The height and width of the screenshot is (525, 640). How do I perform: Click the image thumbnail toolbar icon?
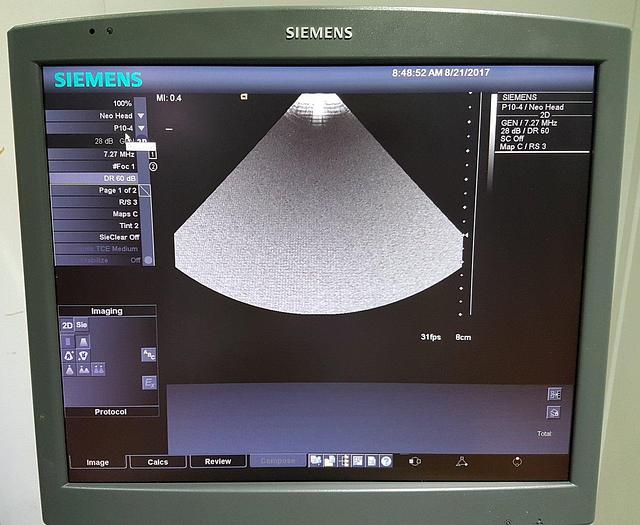coord(358,461)
